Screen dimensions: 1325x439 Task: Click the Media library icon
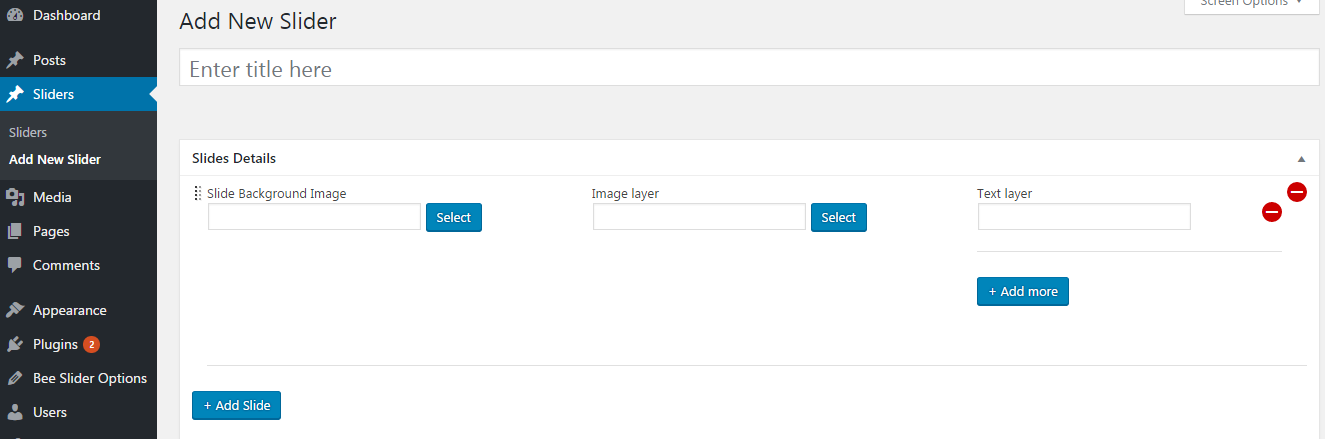[x=15, y=197]
